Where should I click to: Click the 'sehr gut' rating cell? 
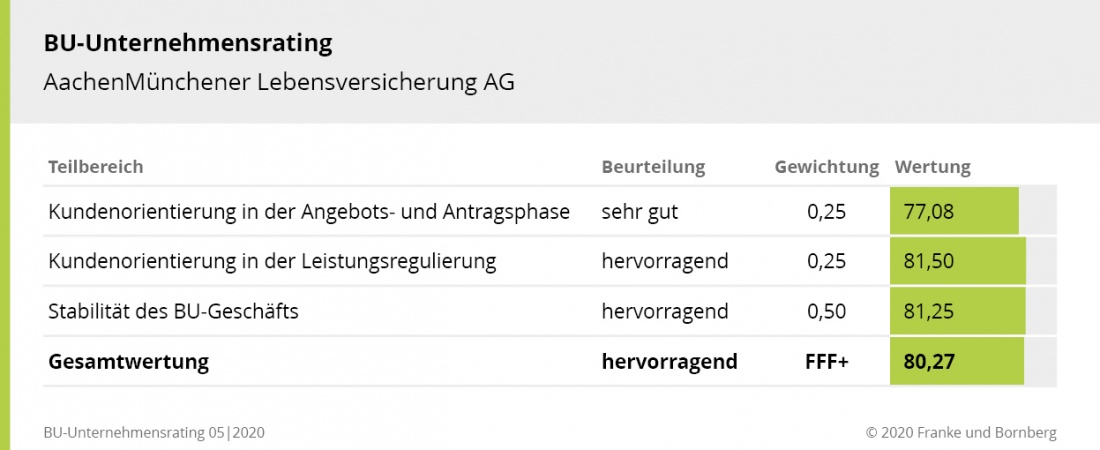[641, 211]
